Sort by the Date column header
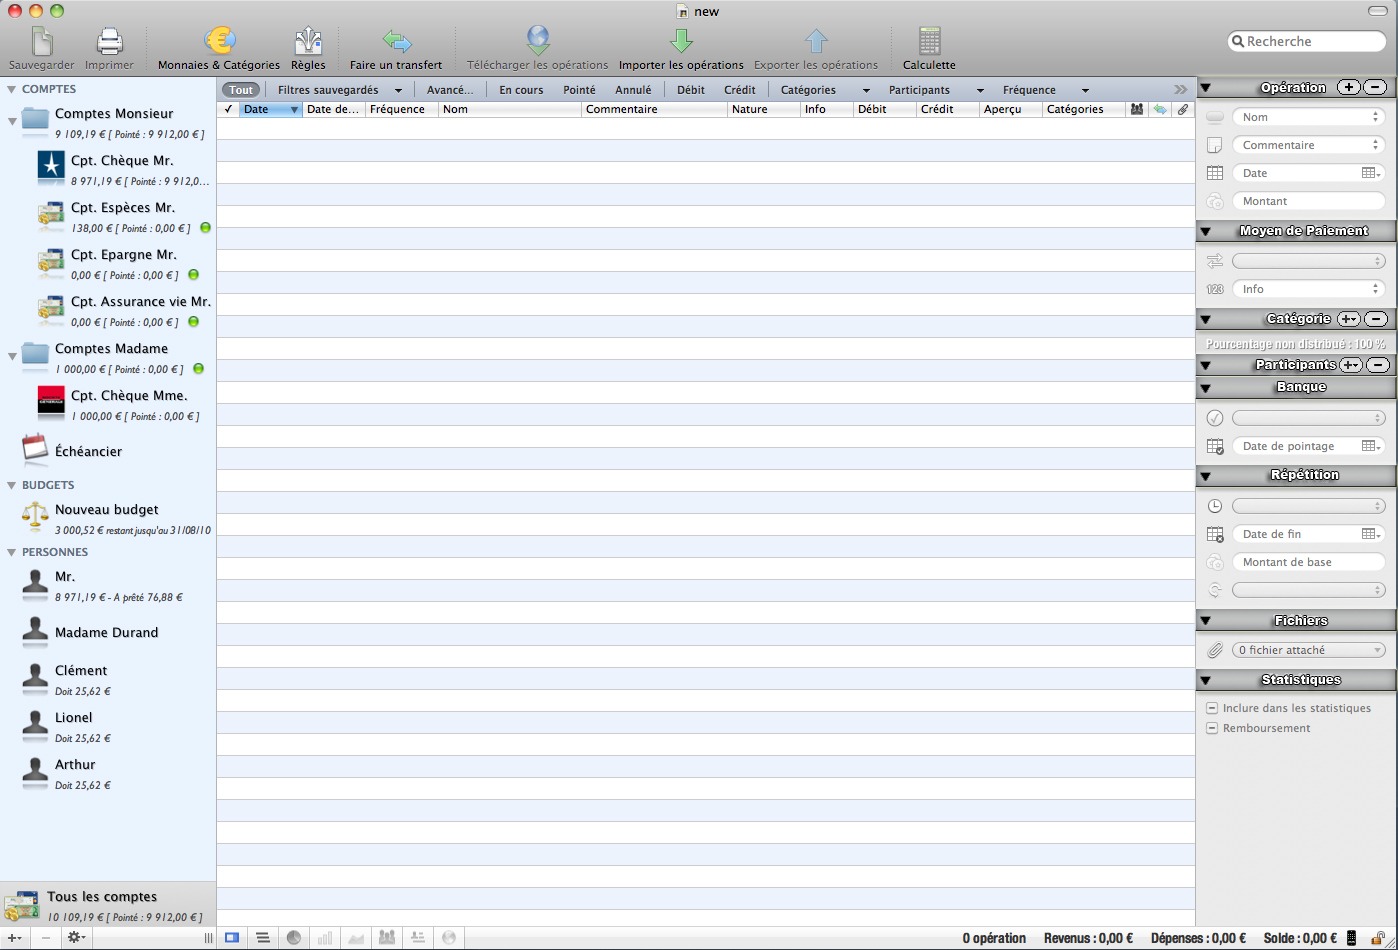The image size is (1398, 950). point(270,109)
